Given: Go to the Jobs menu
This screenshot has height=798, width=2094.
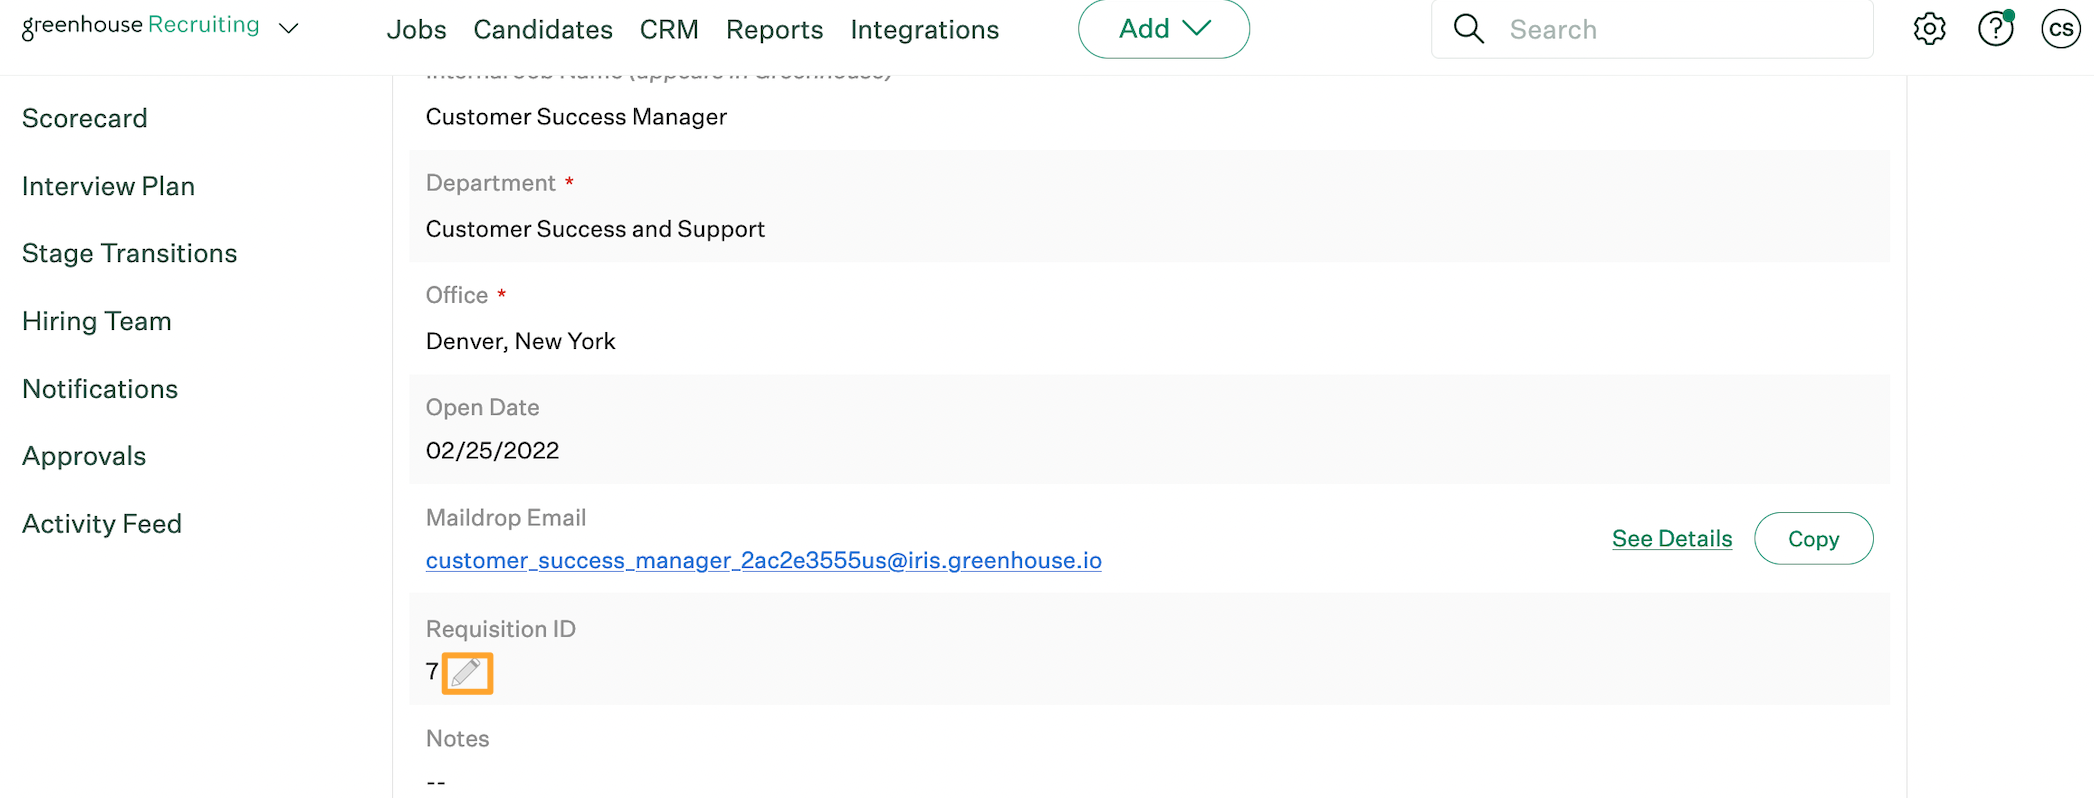Looking at the screenshot, I should [416, 30].
